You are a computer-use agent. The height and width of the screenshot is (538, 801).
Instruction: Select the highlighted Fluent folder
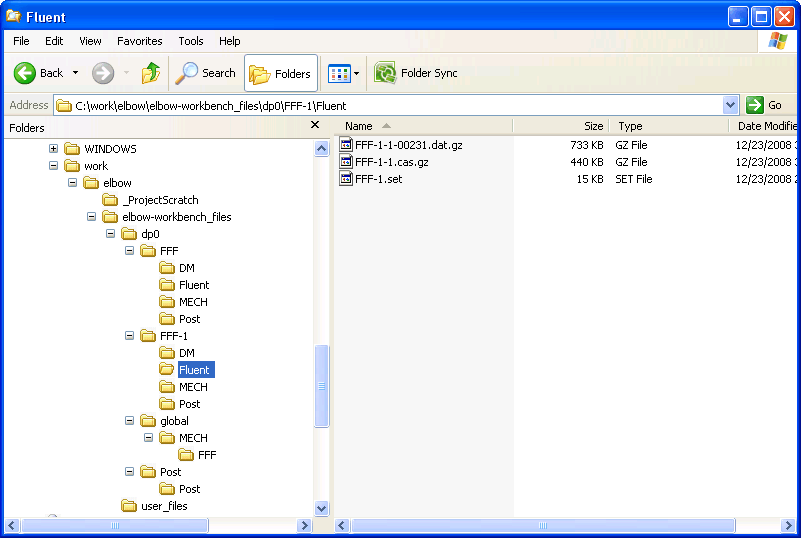click(x=196, y=370)
